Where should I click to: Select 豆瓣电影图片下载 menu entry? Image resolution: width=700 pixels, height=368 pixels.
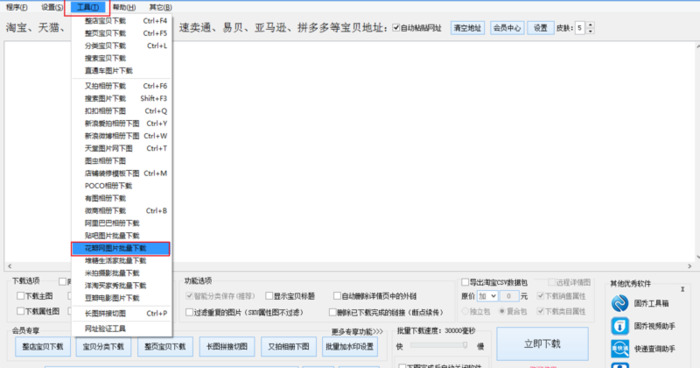[x=121, y=298]
